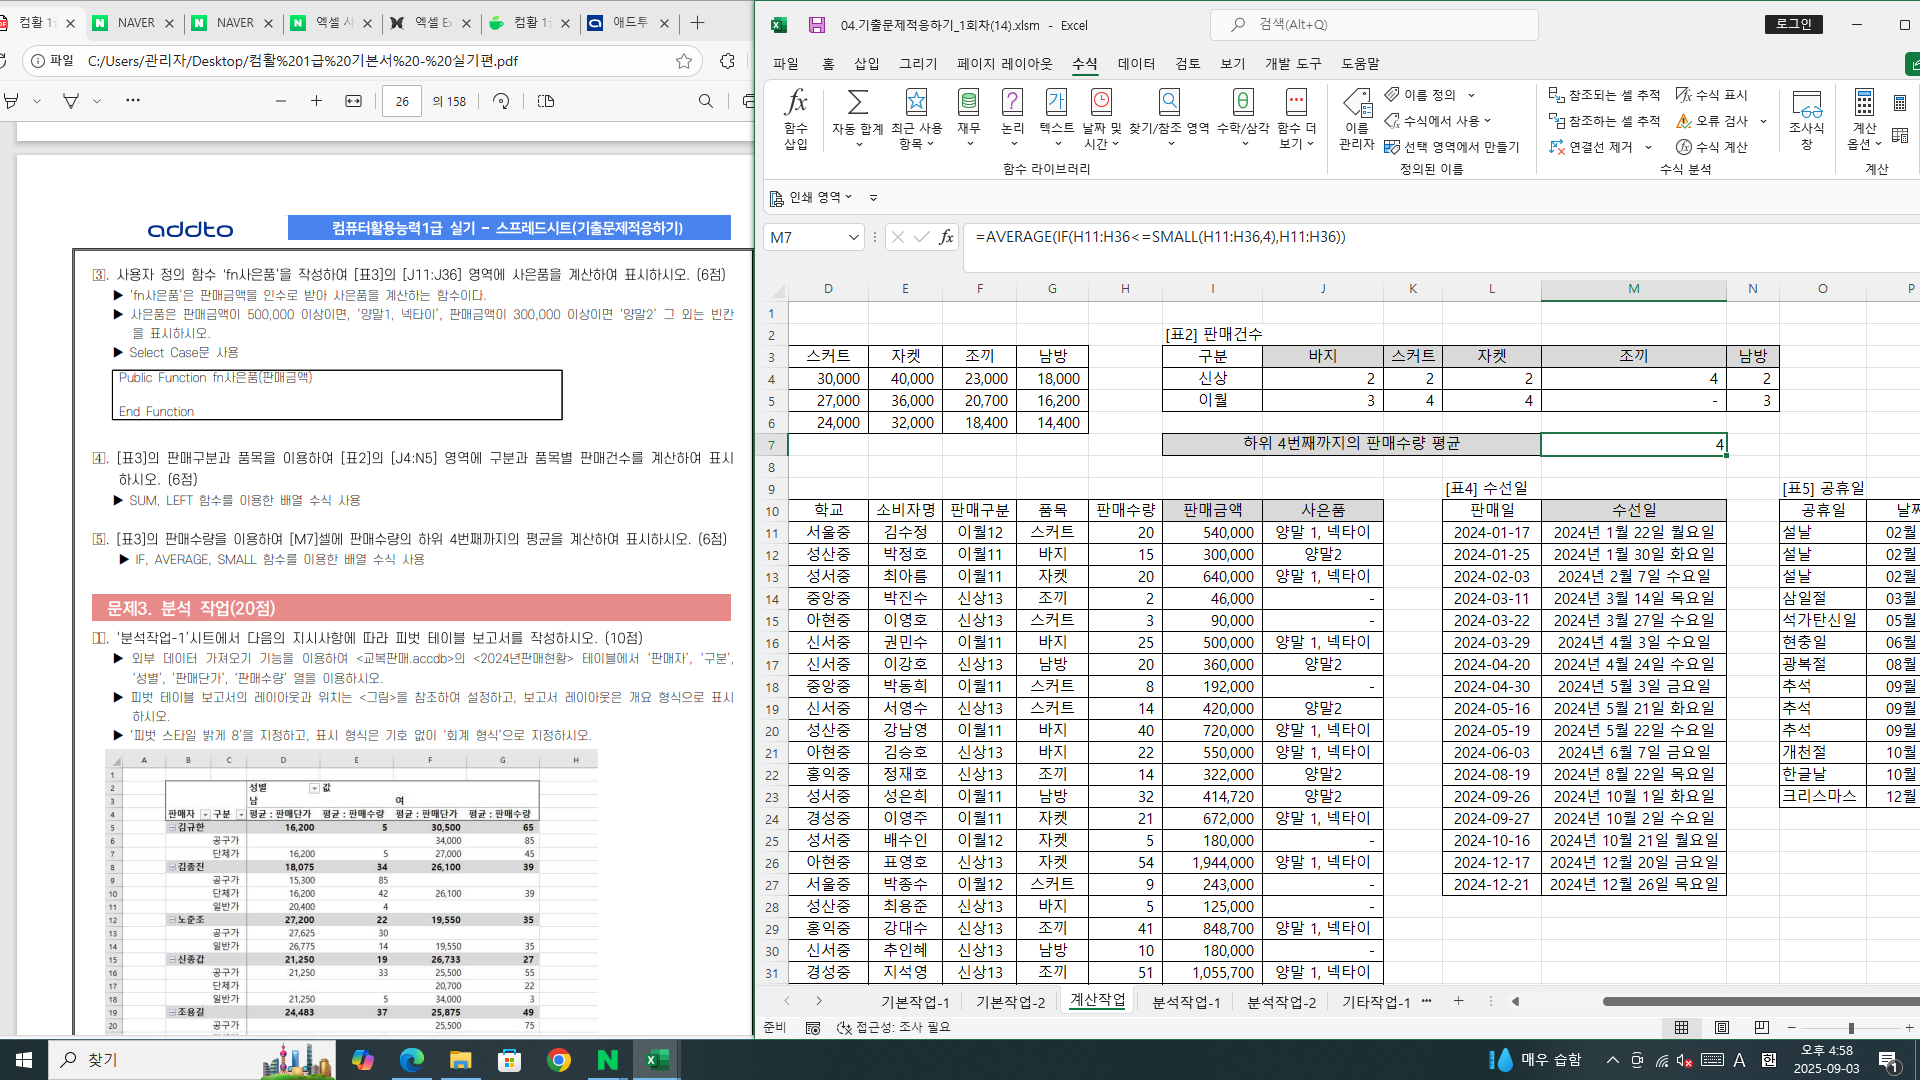Image resolution: width=1920 pixels, height=1080 pixels.
Task: Click the 로그인 sign-in button
Action: coord(1794,24)
